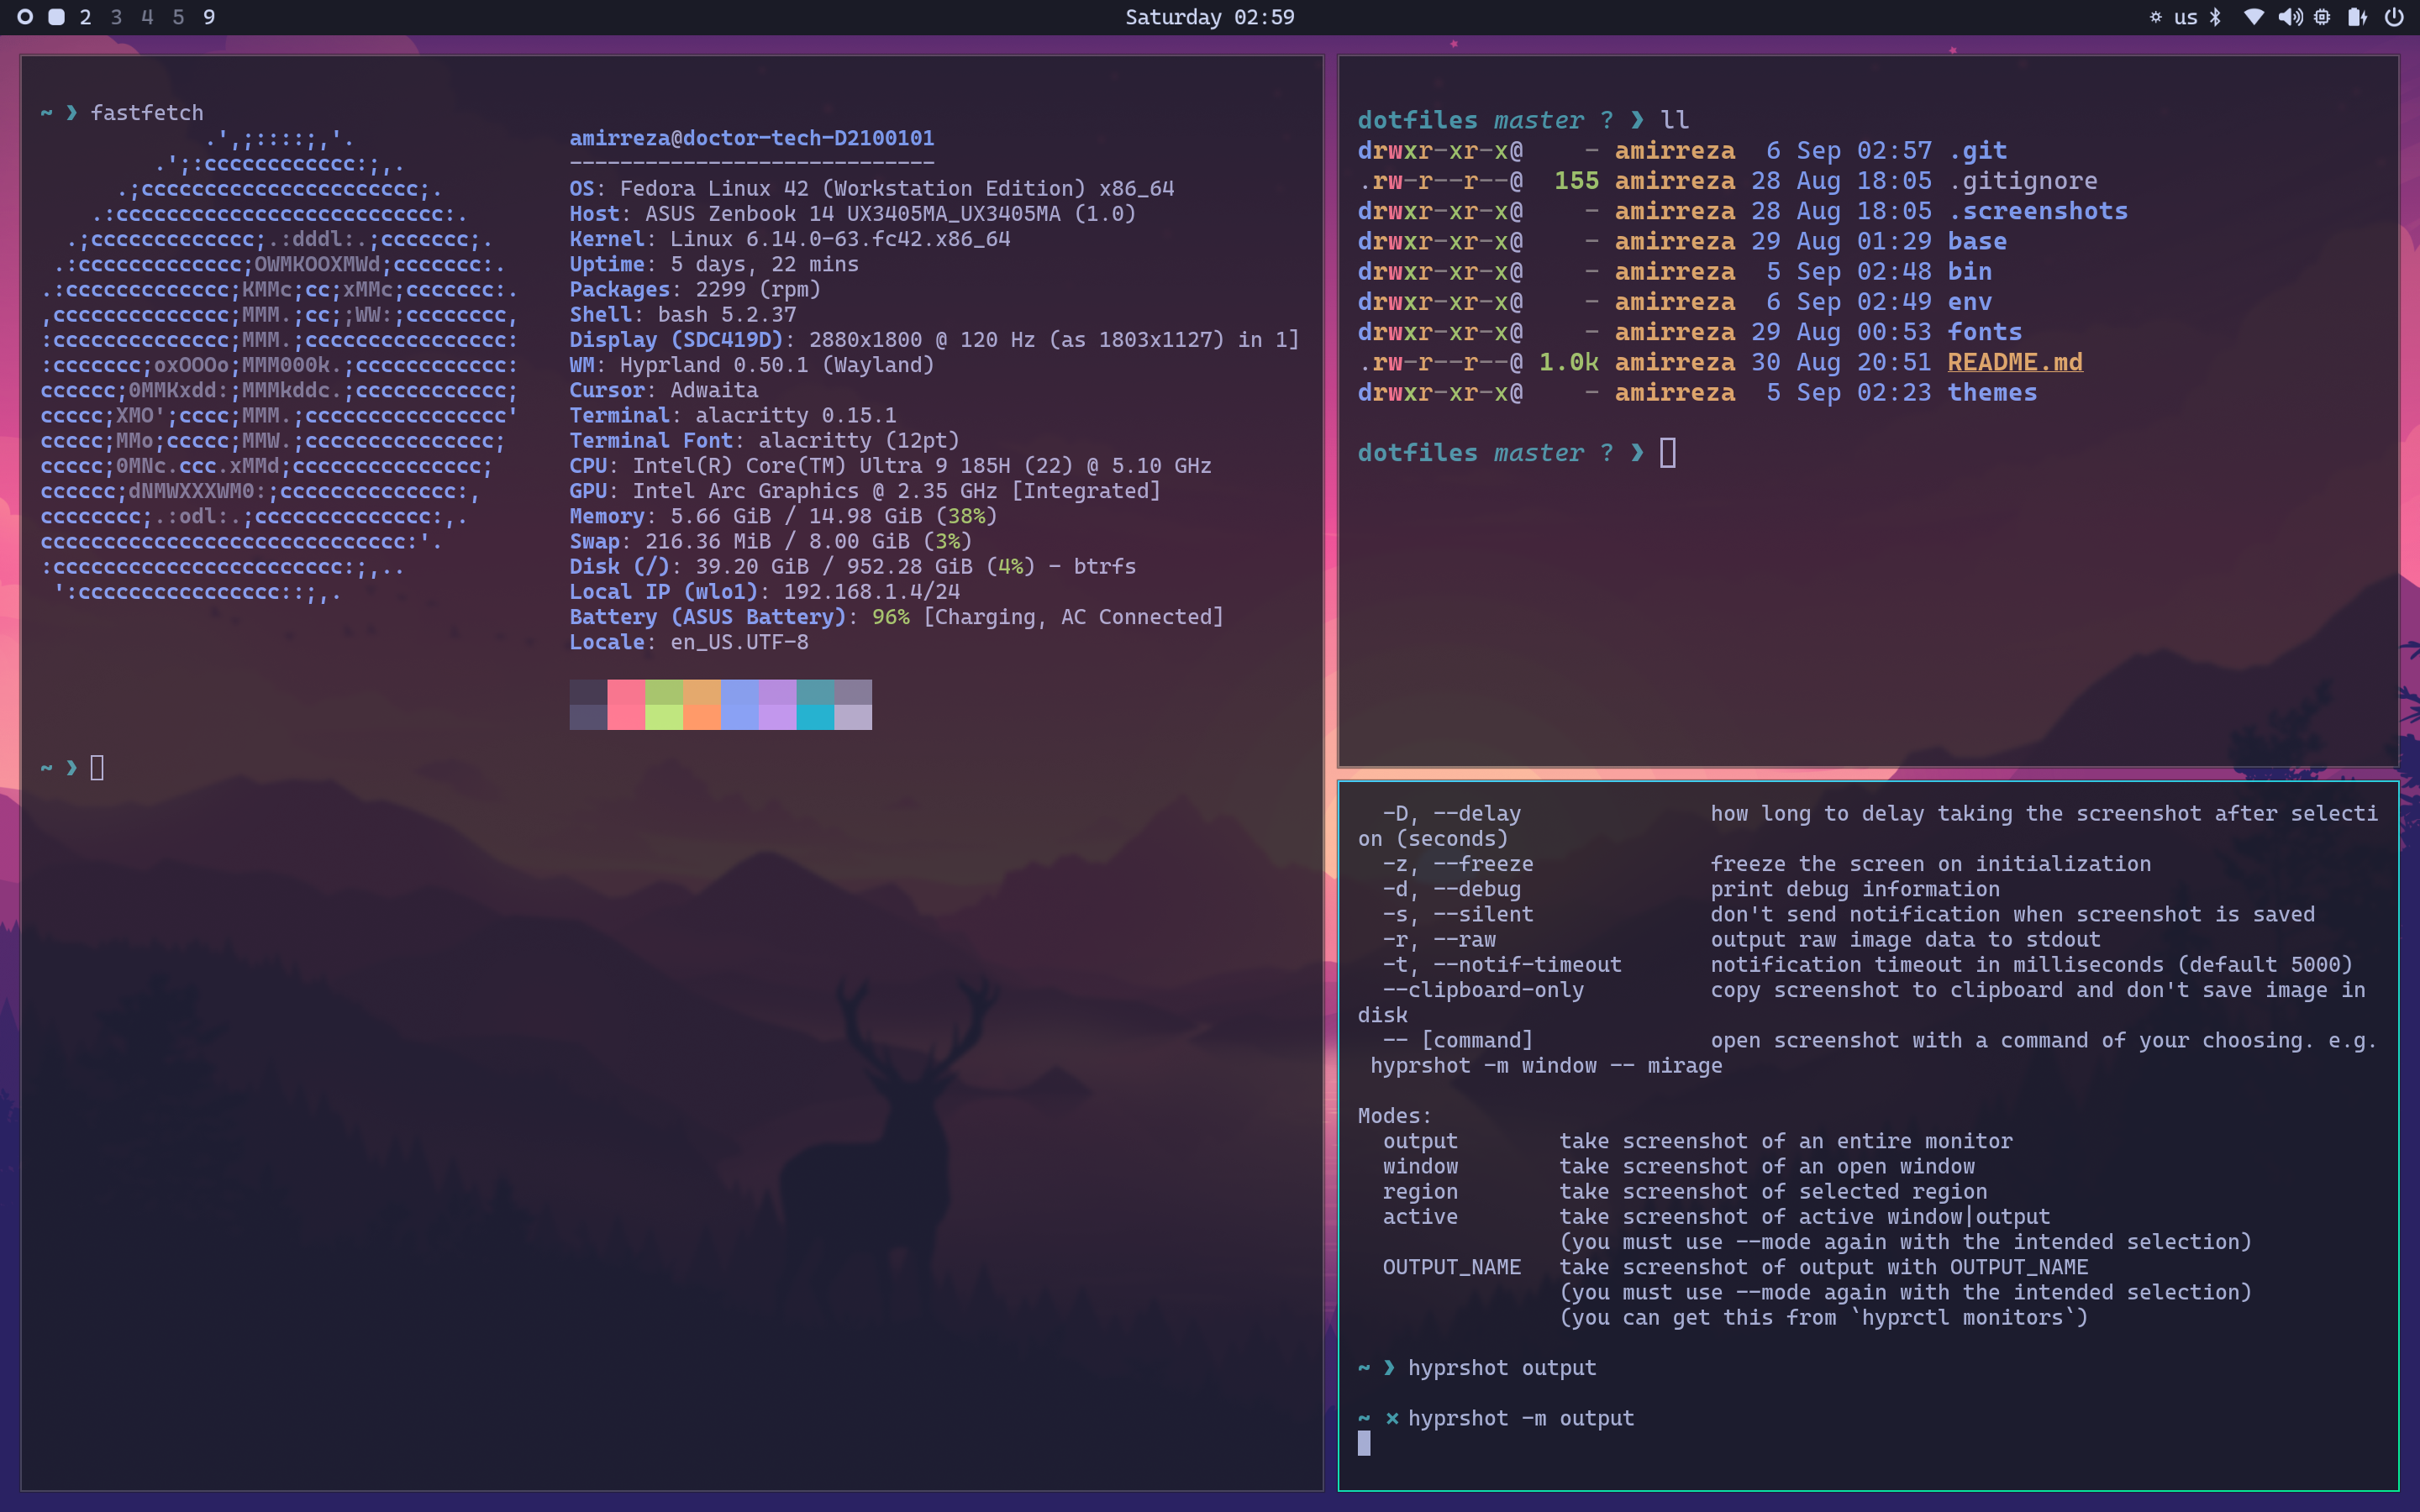Switch to workspace 2
This screenshot has width=2420, height=1512.
tap(86, 17)
